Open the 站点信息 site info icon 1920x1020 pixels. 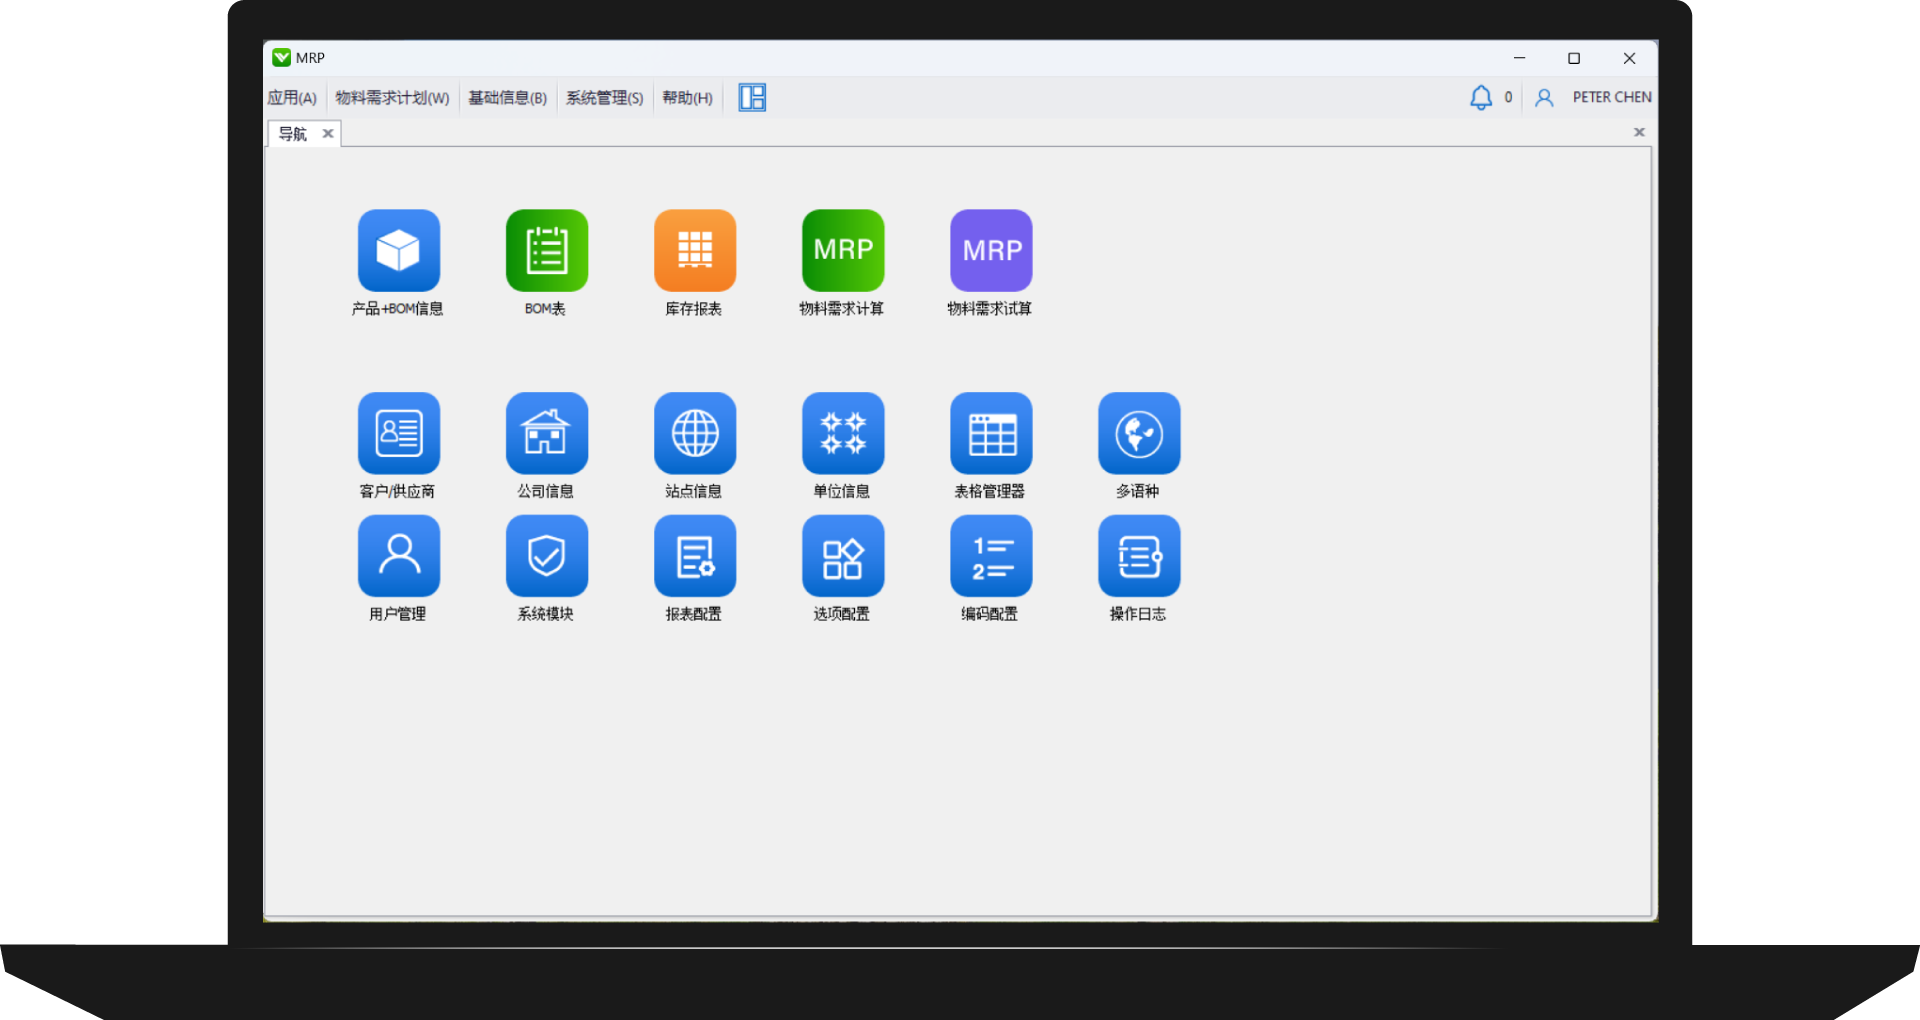point(694,433)
